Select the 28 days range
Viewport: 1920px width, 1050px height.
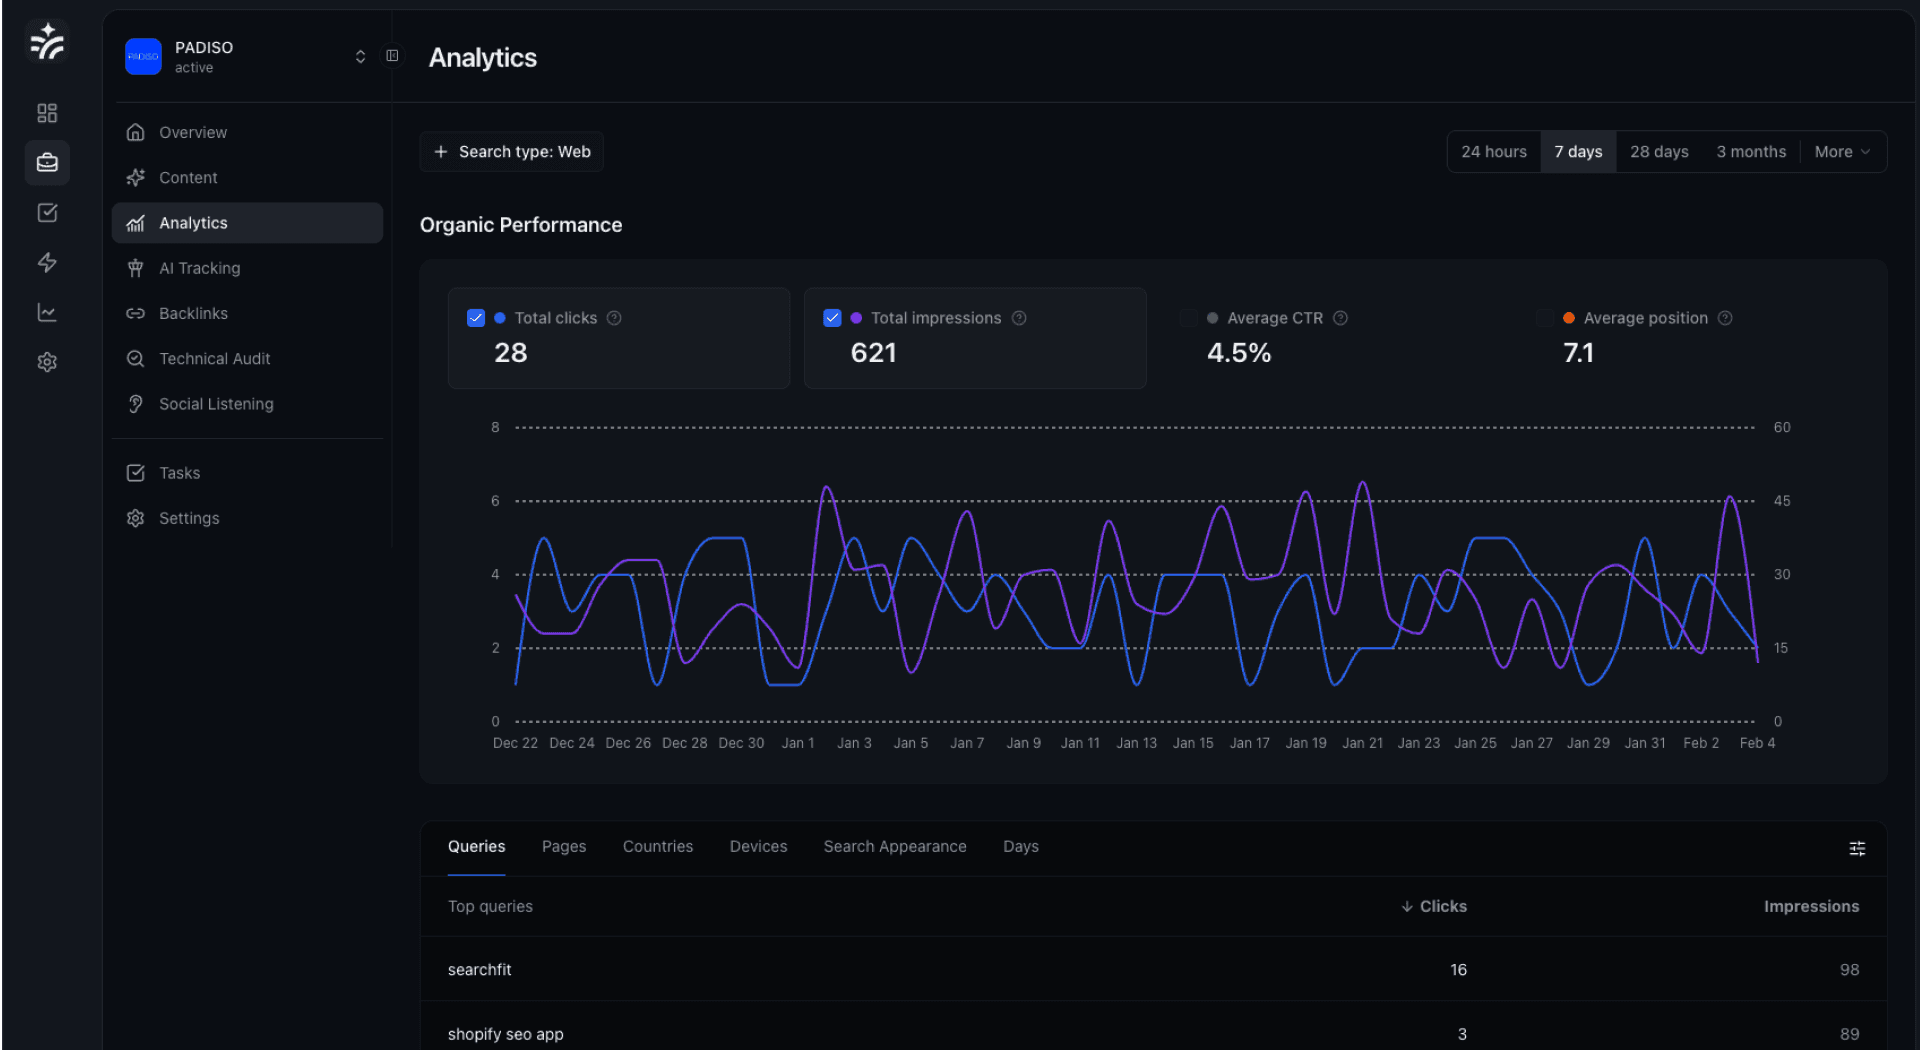pyautogui.click(x=1659, y=152)
